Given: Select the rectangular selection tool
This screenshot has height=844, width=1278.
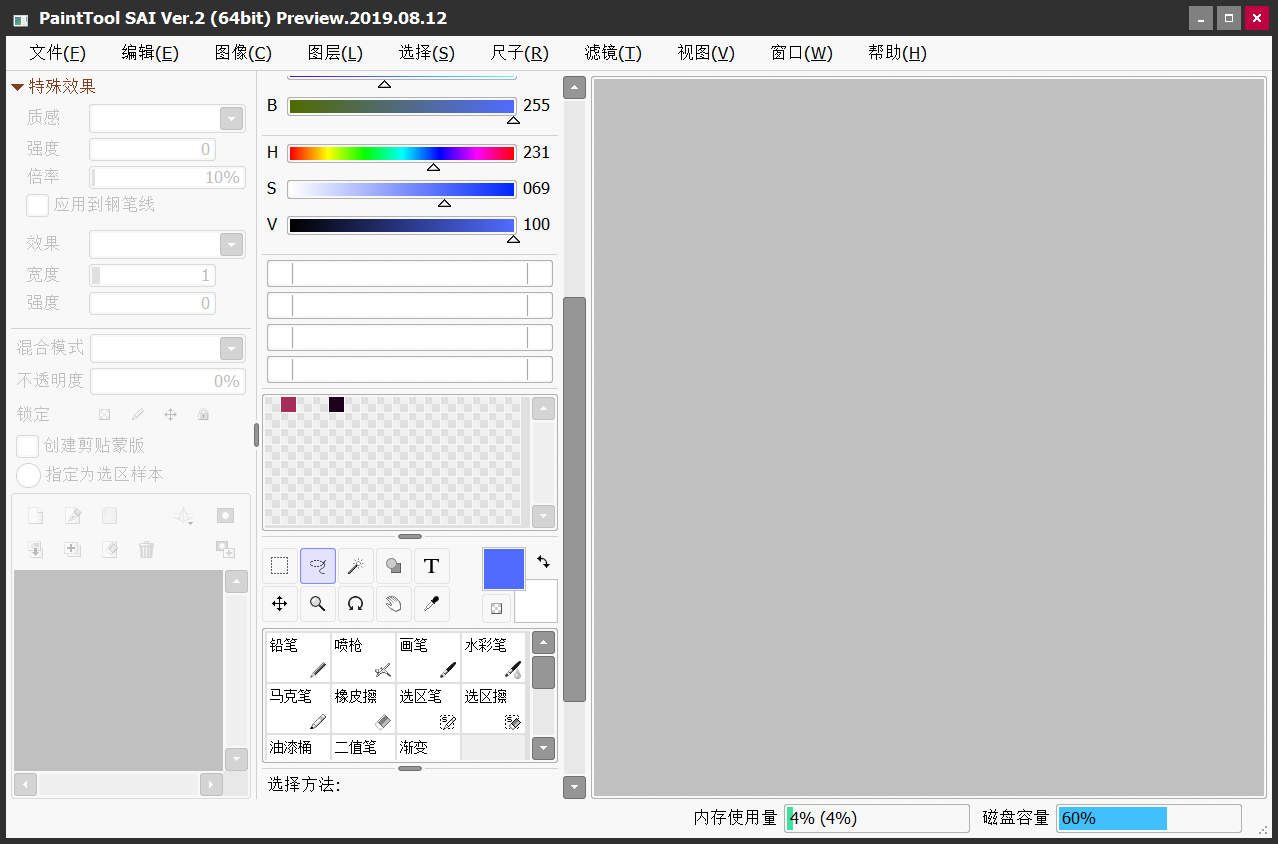Looking at the screenshot, I should click(280, 566).
